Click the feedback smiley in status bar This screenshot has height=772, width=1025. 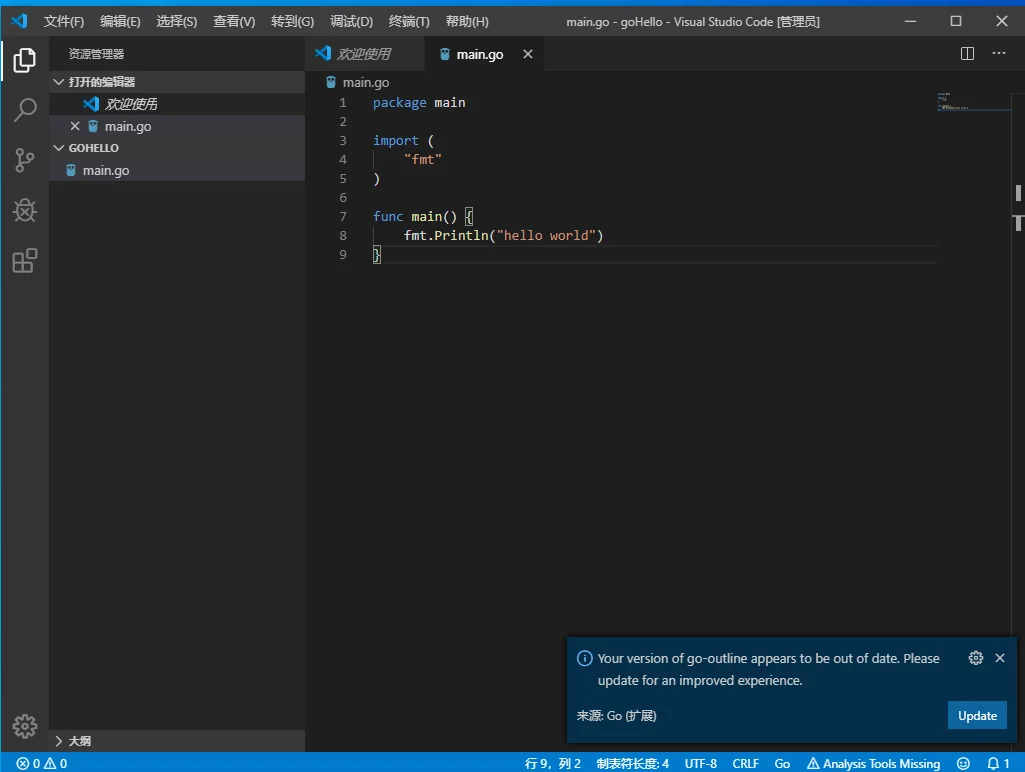tap(963, 764)
